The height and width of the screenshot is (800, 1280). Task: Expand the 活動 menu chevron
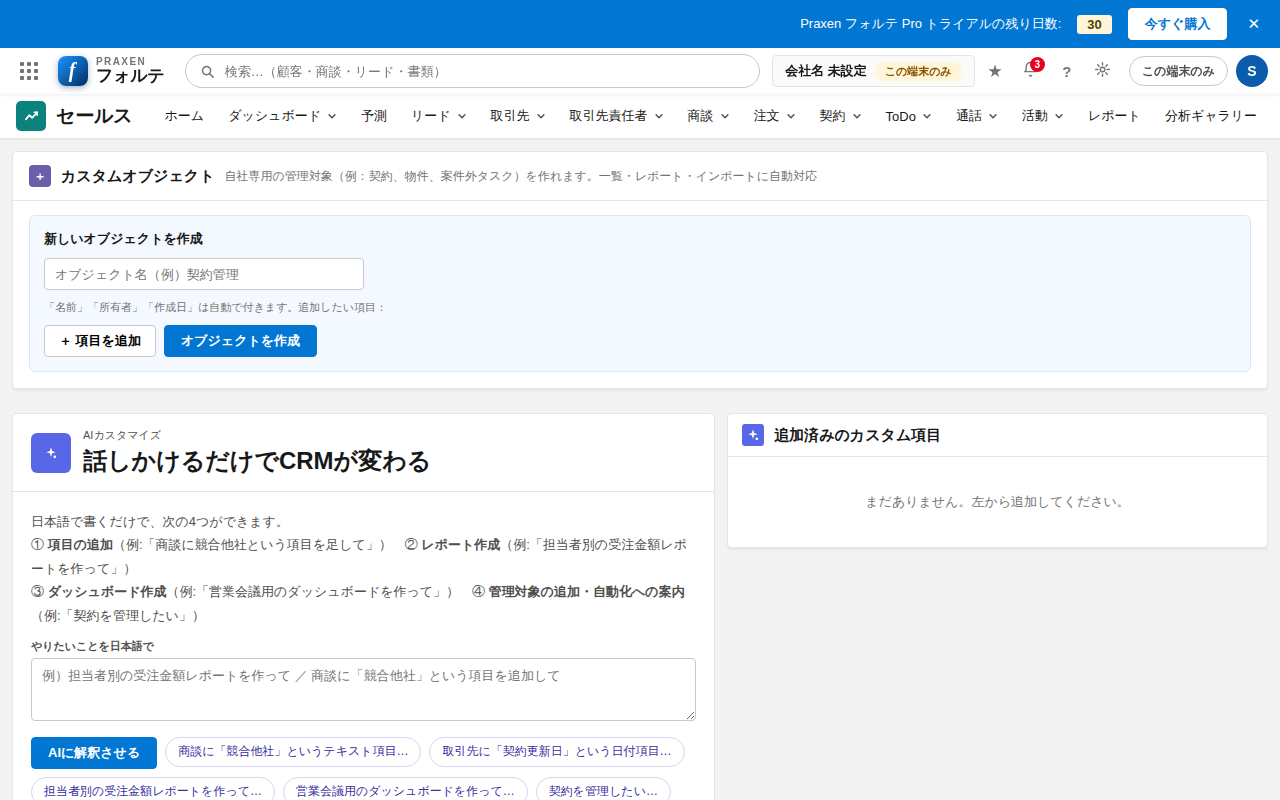pyautogui.click(x=1059, y=116)
